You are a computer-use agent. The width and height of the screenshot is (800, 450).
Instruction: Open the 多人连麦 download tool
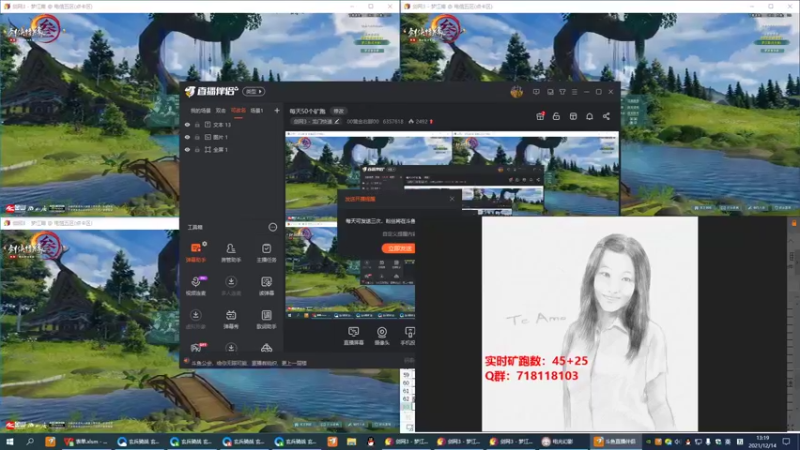click(x=231, y=286)
